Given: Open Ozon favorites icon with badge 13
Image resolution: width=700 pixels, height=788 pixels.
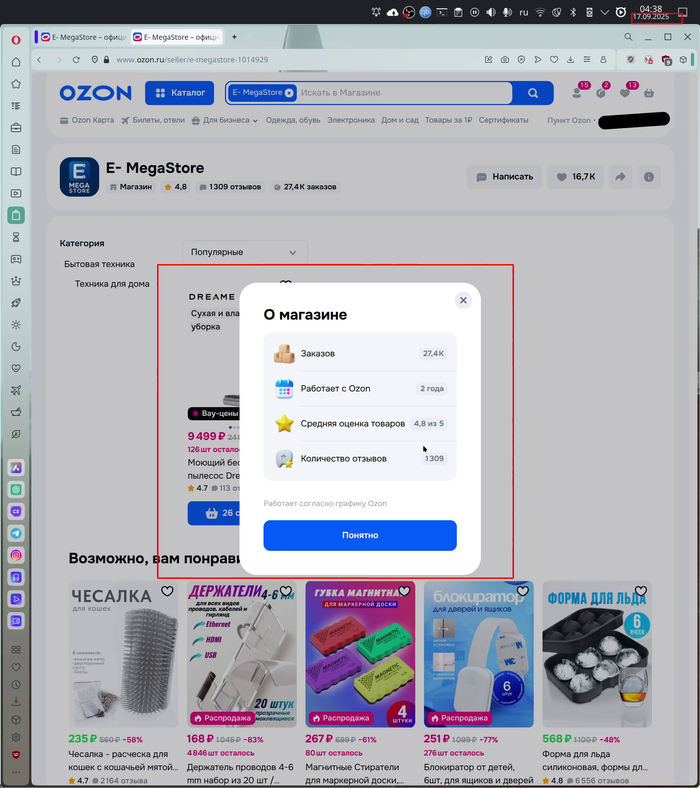Looking at the screenshot, I should (625, 93).
